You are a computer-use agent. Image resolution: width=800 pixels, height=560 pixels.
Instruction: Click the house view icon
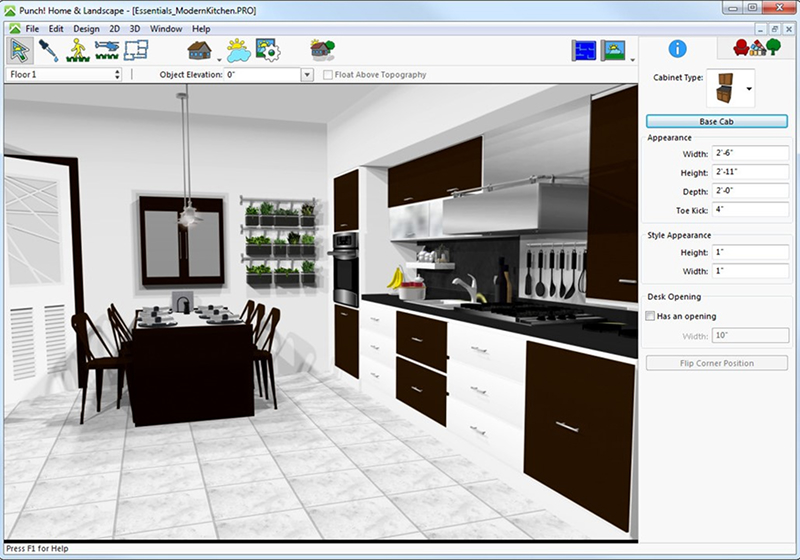click(x=200, y=49)
